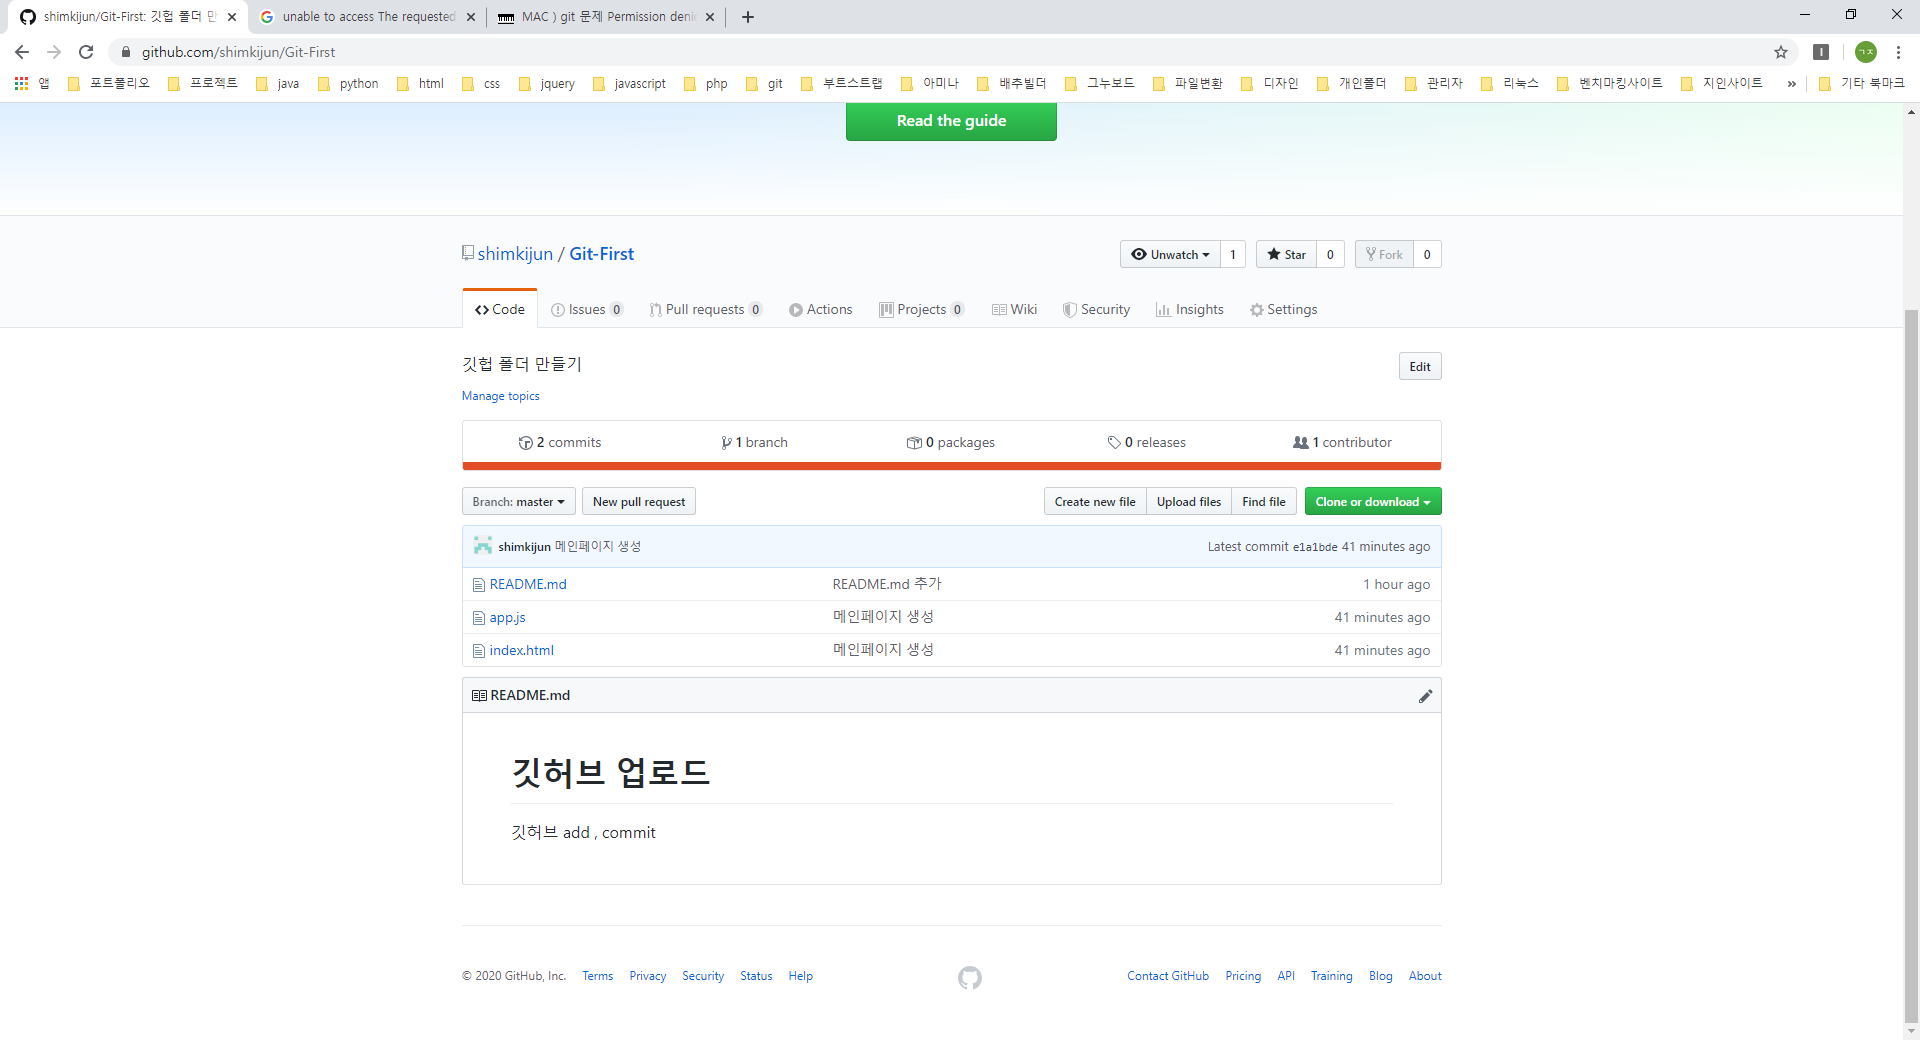View 1 contributor link
The height and width of the screenshot is (1040, 1920).
(x=1342, y=442)
